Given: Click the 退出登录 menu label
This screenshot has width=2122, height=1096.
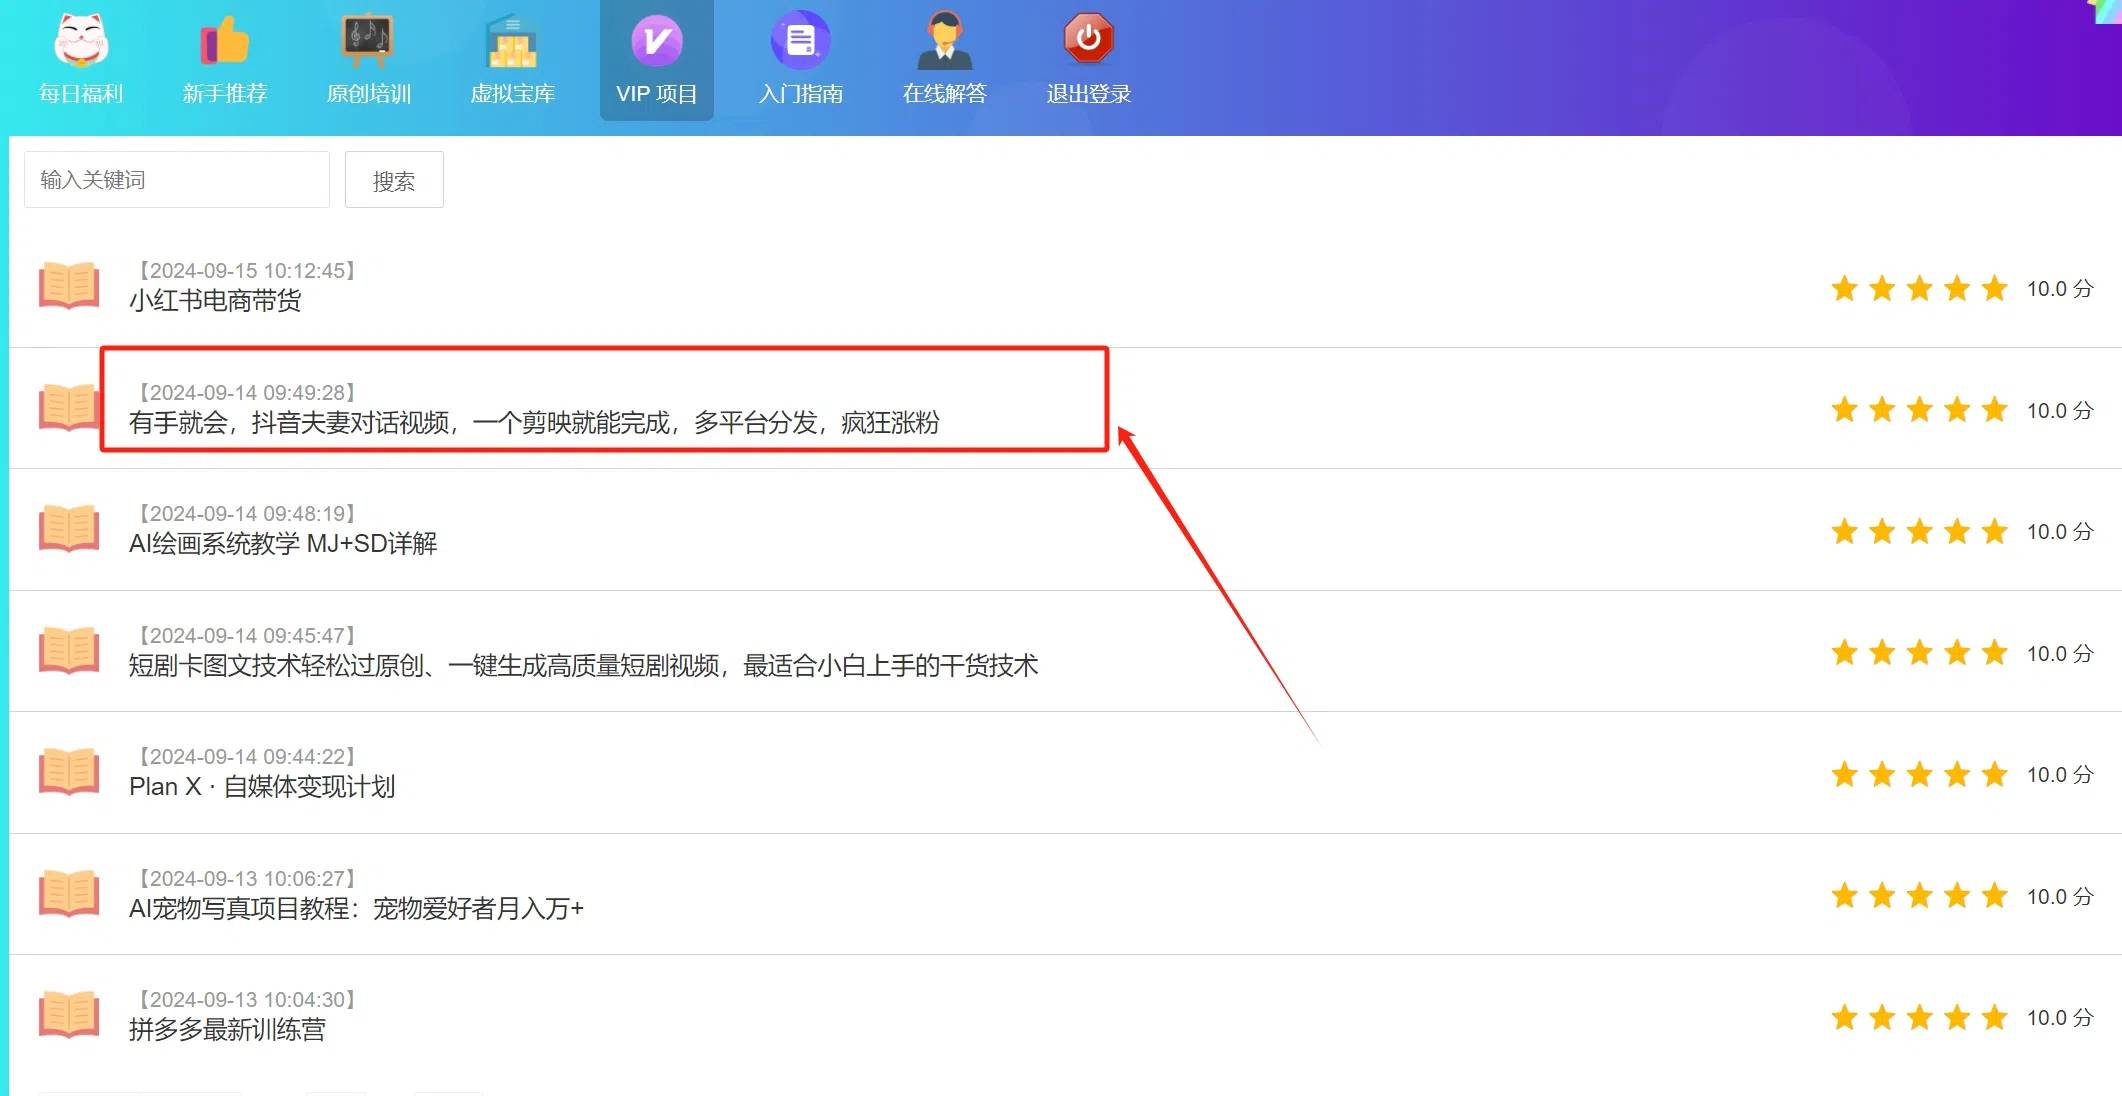Looking at the screenshot, I should pos(1088,94).
